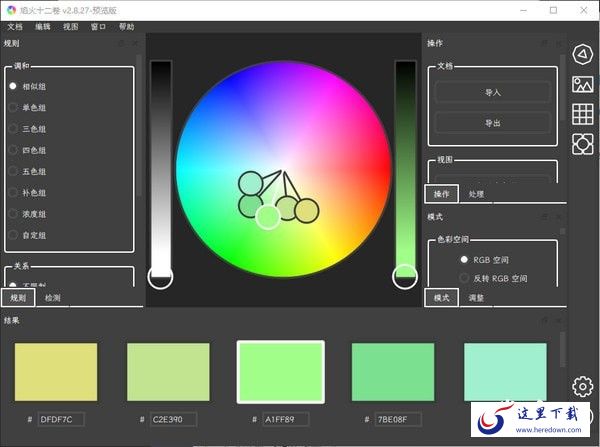Select the 补色组 harmony option
This screenshot has width=600, height=447.
[34, 193]
